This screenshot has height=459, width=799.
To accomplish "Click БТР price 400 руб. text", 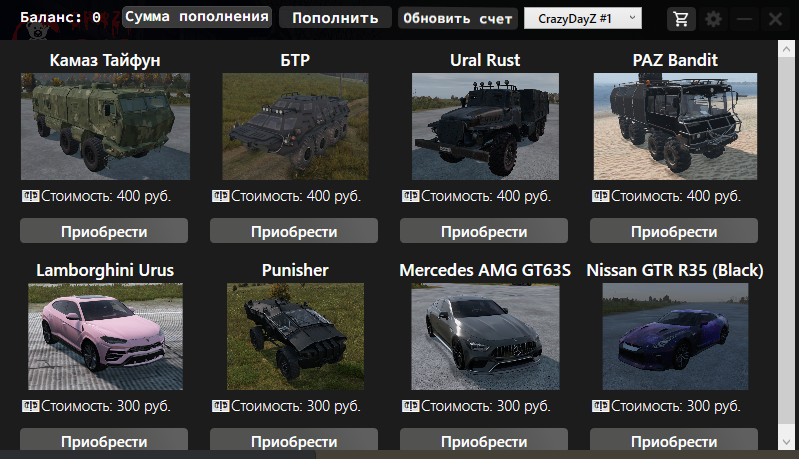I will coord(296,196).
